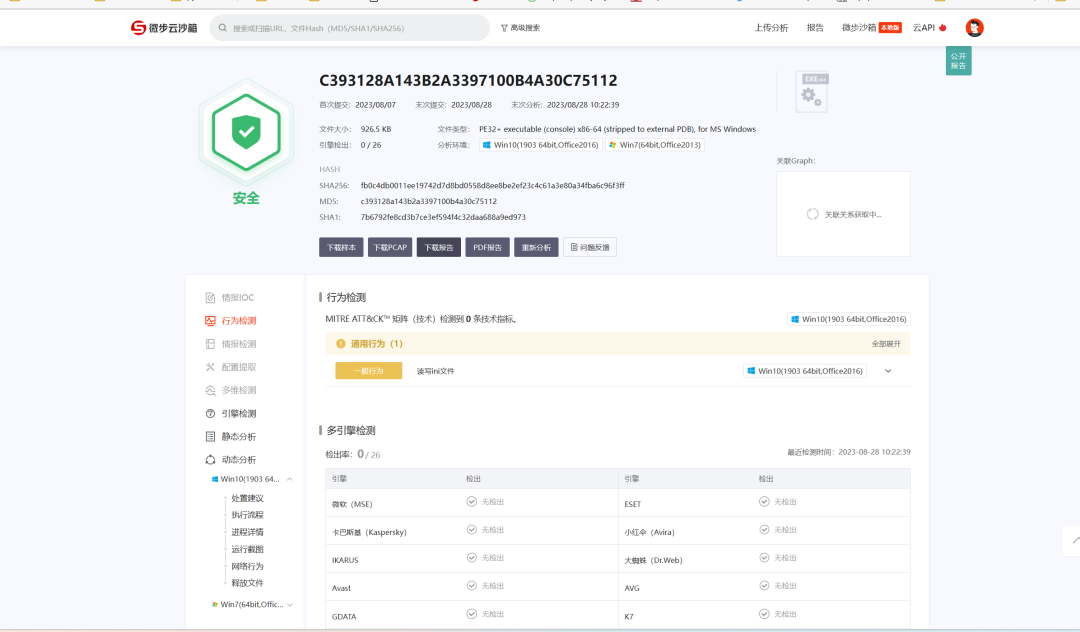Click the 配置提取 tools icon in the sidebar
The image size is (1080, 632).
tap(210, 367)
